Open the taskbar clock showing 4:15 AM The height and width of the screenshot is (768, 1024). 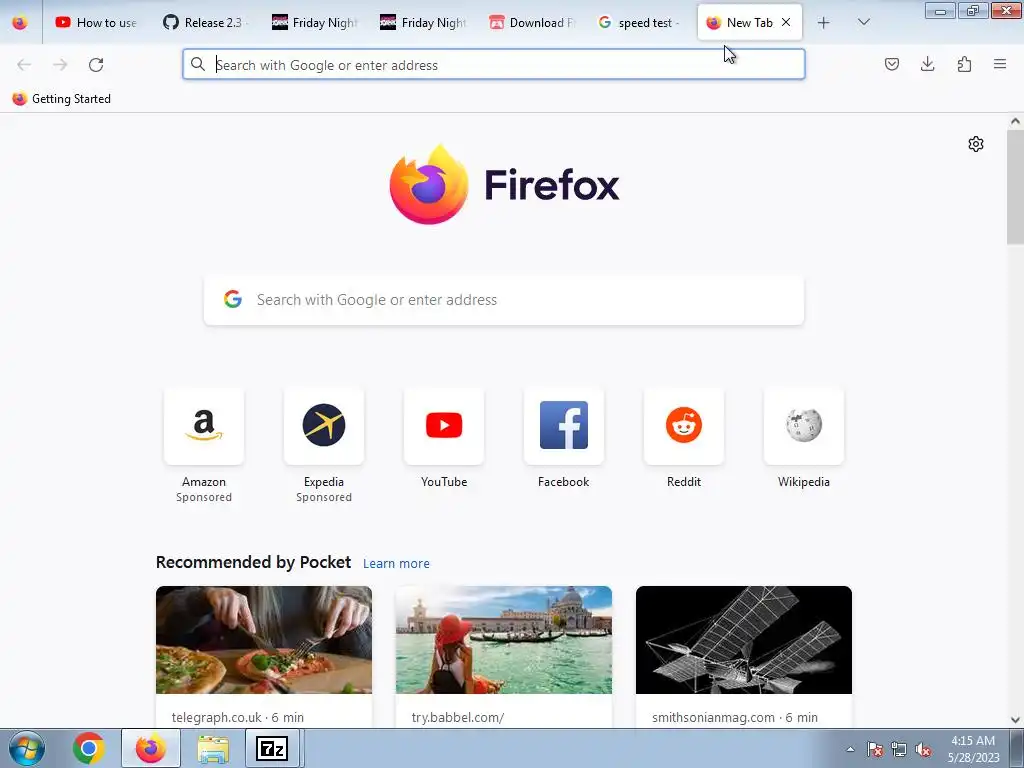point(973,749)
